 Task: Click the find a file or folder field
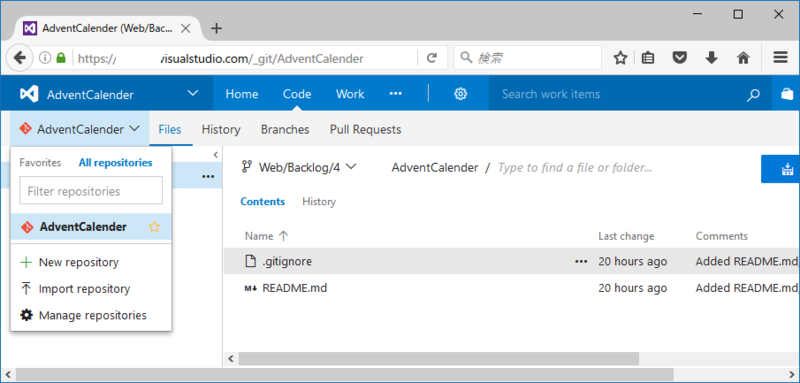574,167
